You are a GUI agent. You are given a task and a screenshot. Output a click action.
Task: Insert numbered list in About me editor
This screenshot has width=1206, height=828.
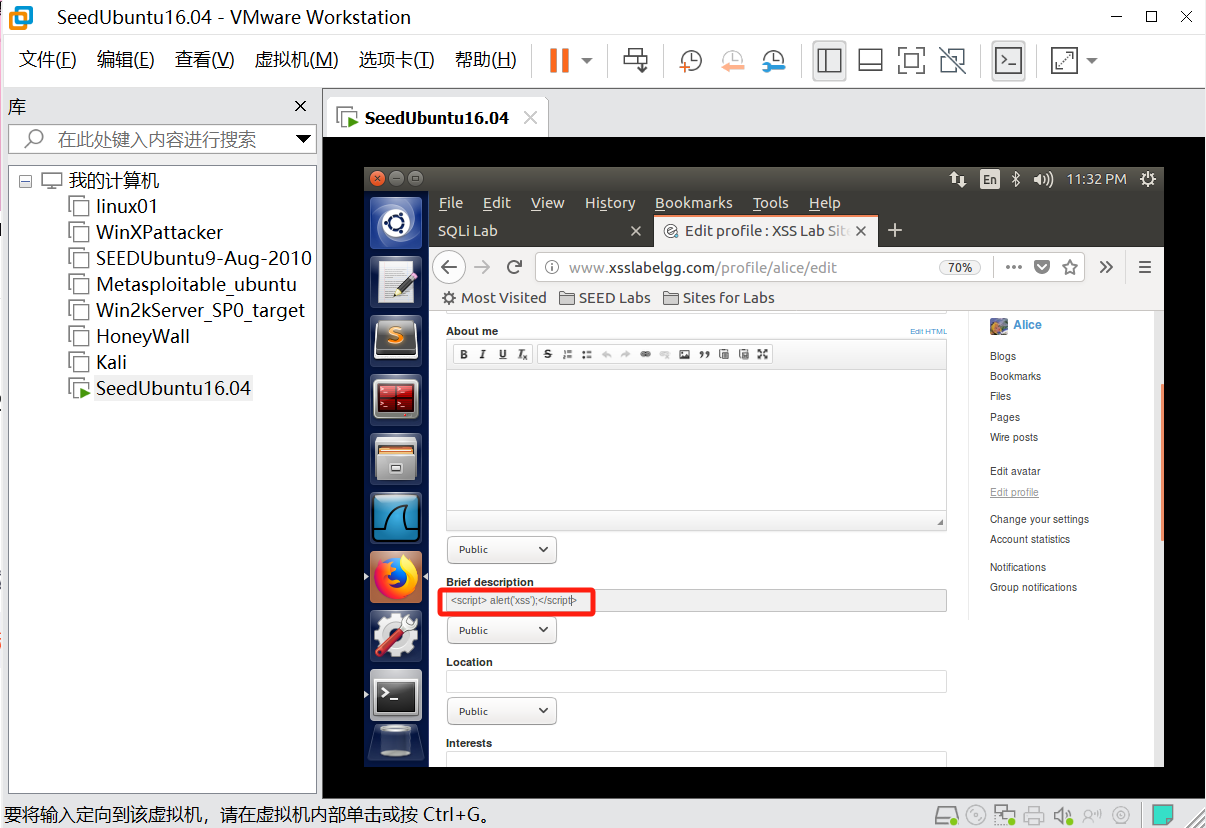tap(567, 354)
